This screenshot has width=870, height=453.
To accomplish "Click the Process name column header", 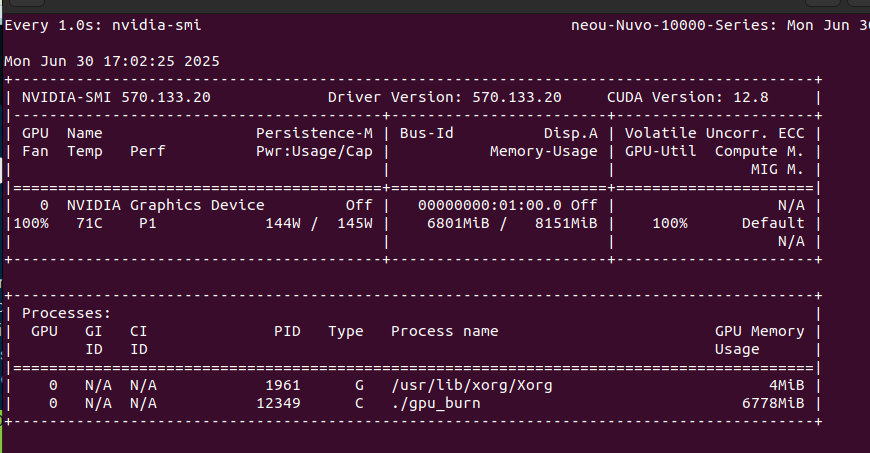I will 444,331.
